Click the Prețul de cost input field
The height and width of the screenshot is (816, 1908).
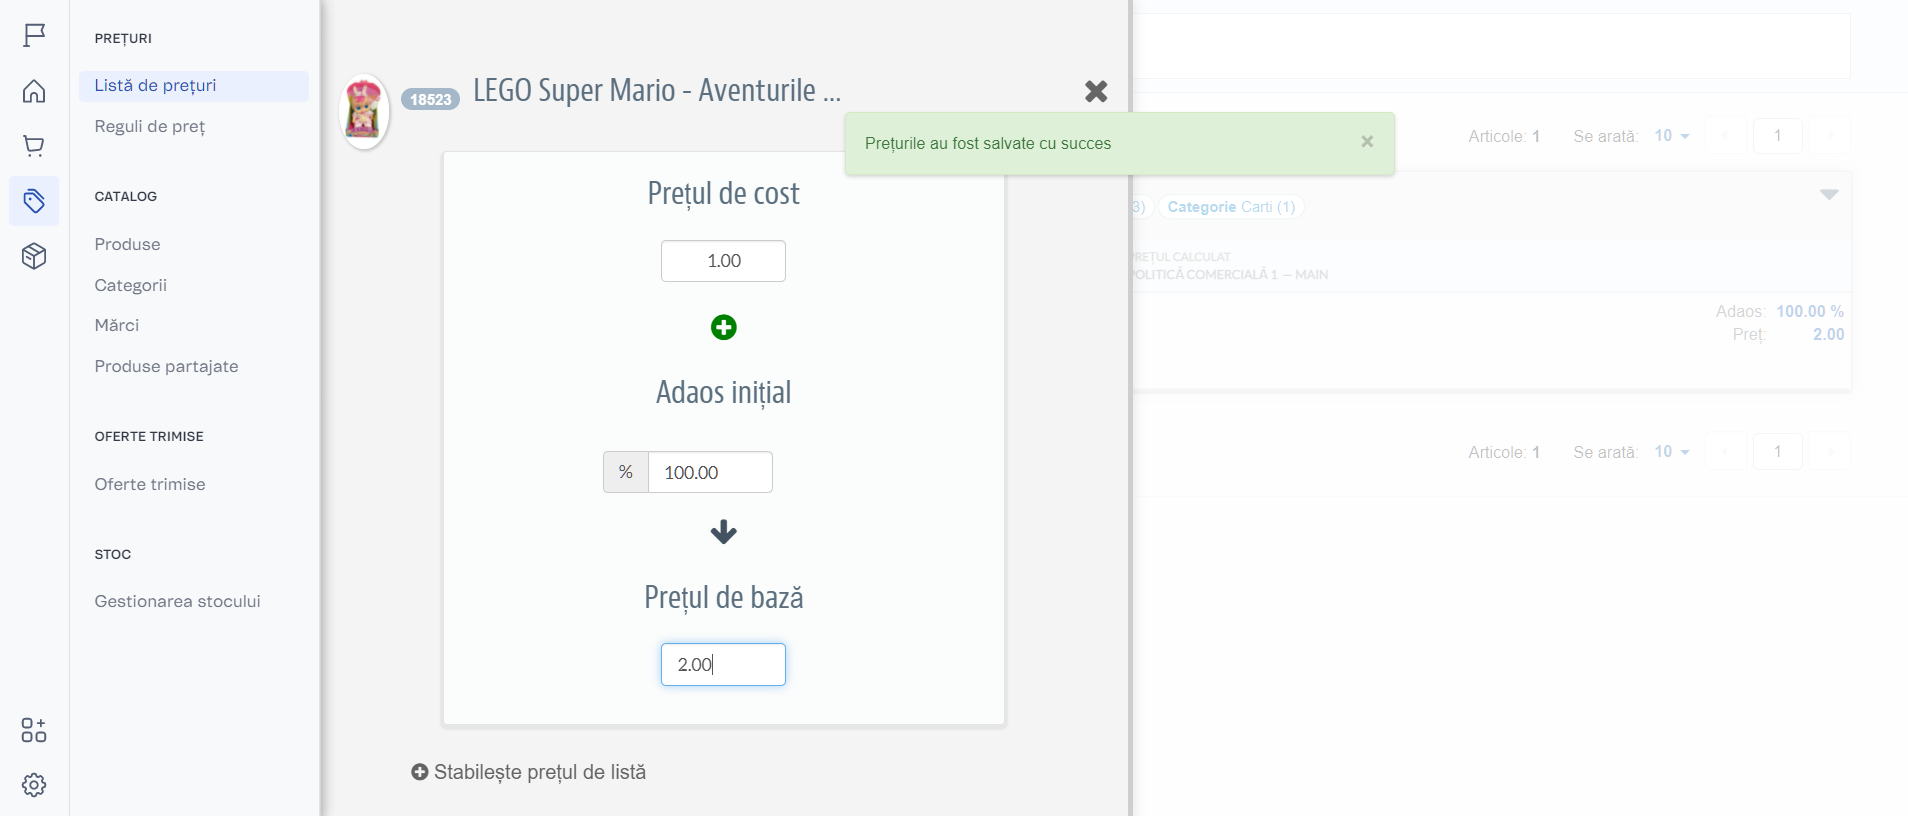[723, 261]
